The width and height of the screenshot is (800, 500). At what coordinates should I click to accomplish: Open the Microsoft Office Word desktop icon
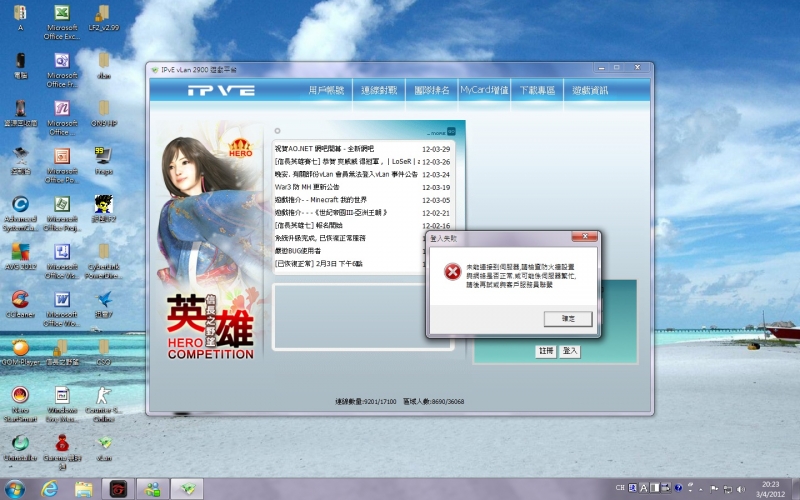pos(62,309)
